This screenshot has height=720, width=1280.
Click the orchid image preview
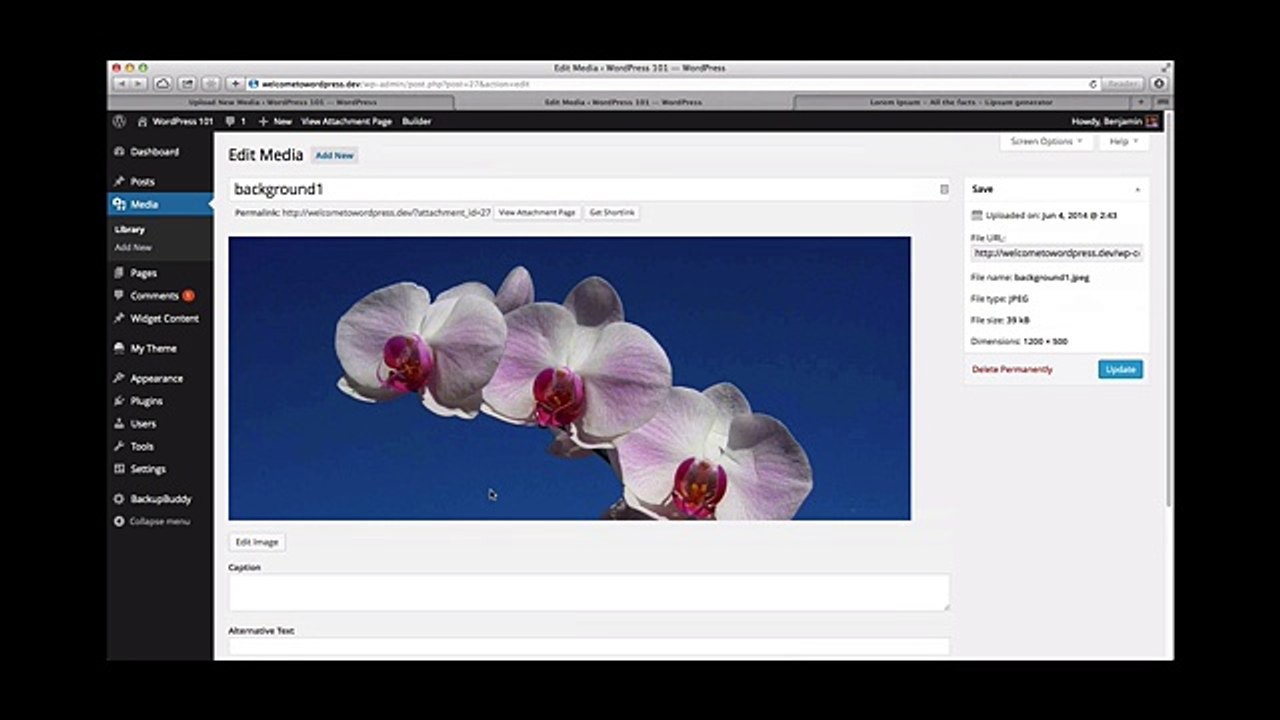570,378
